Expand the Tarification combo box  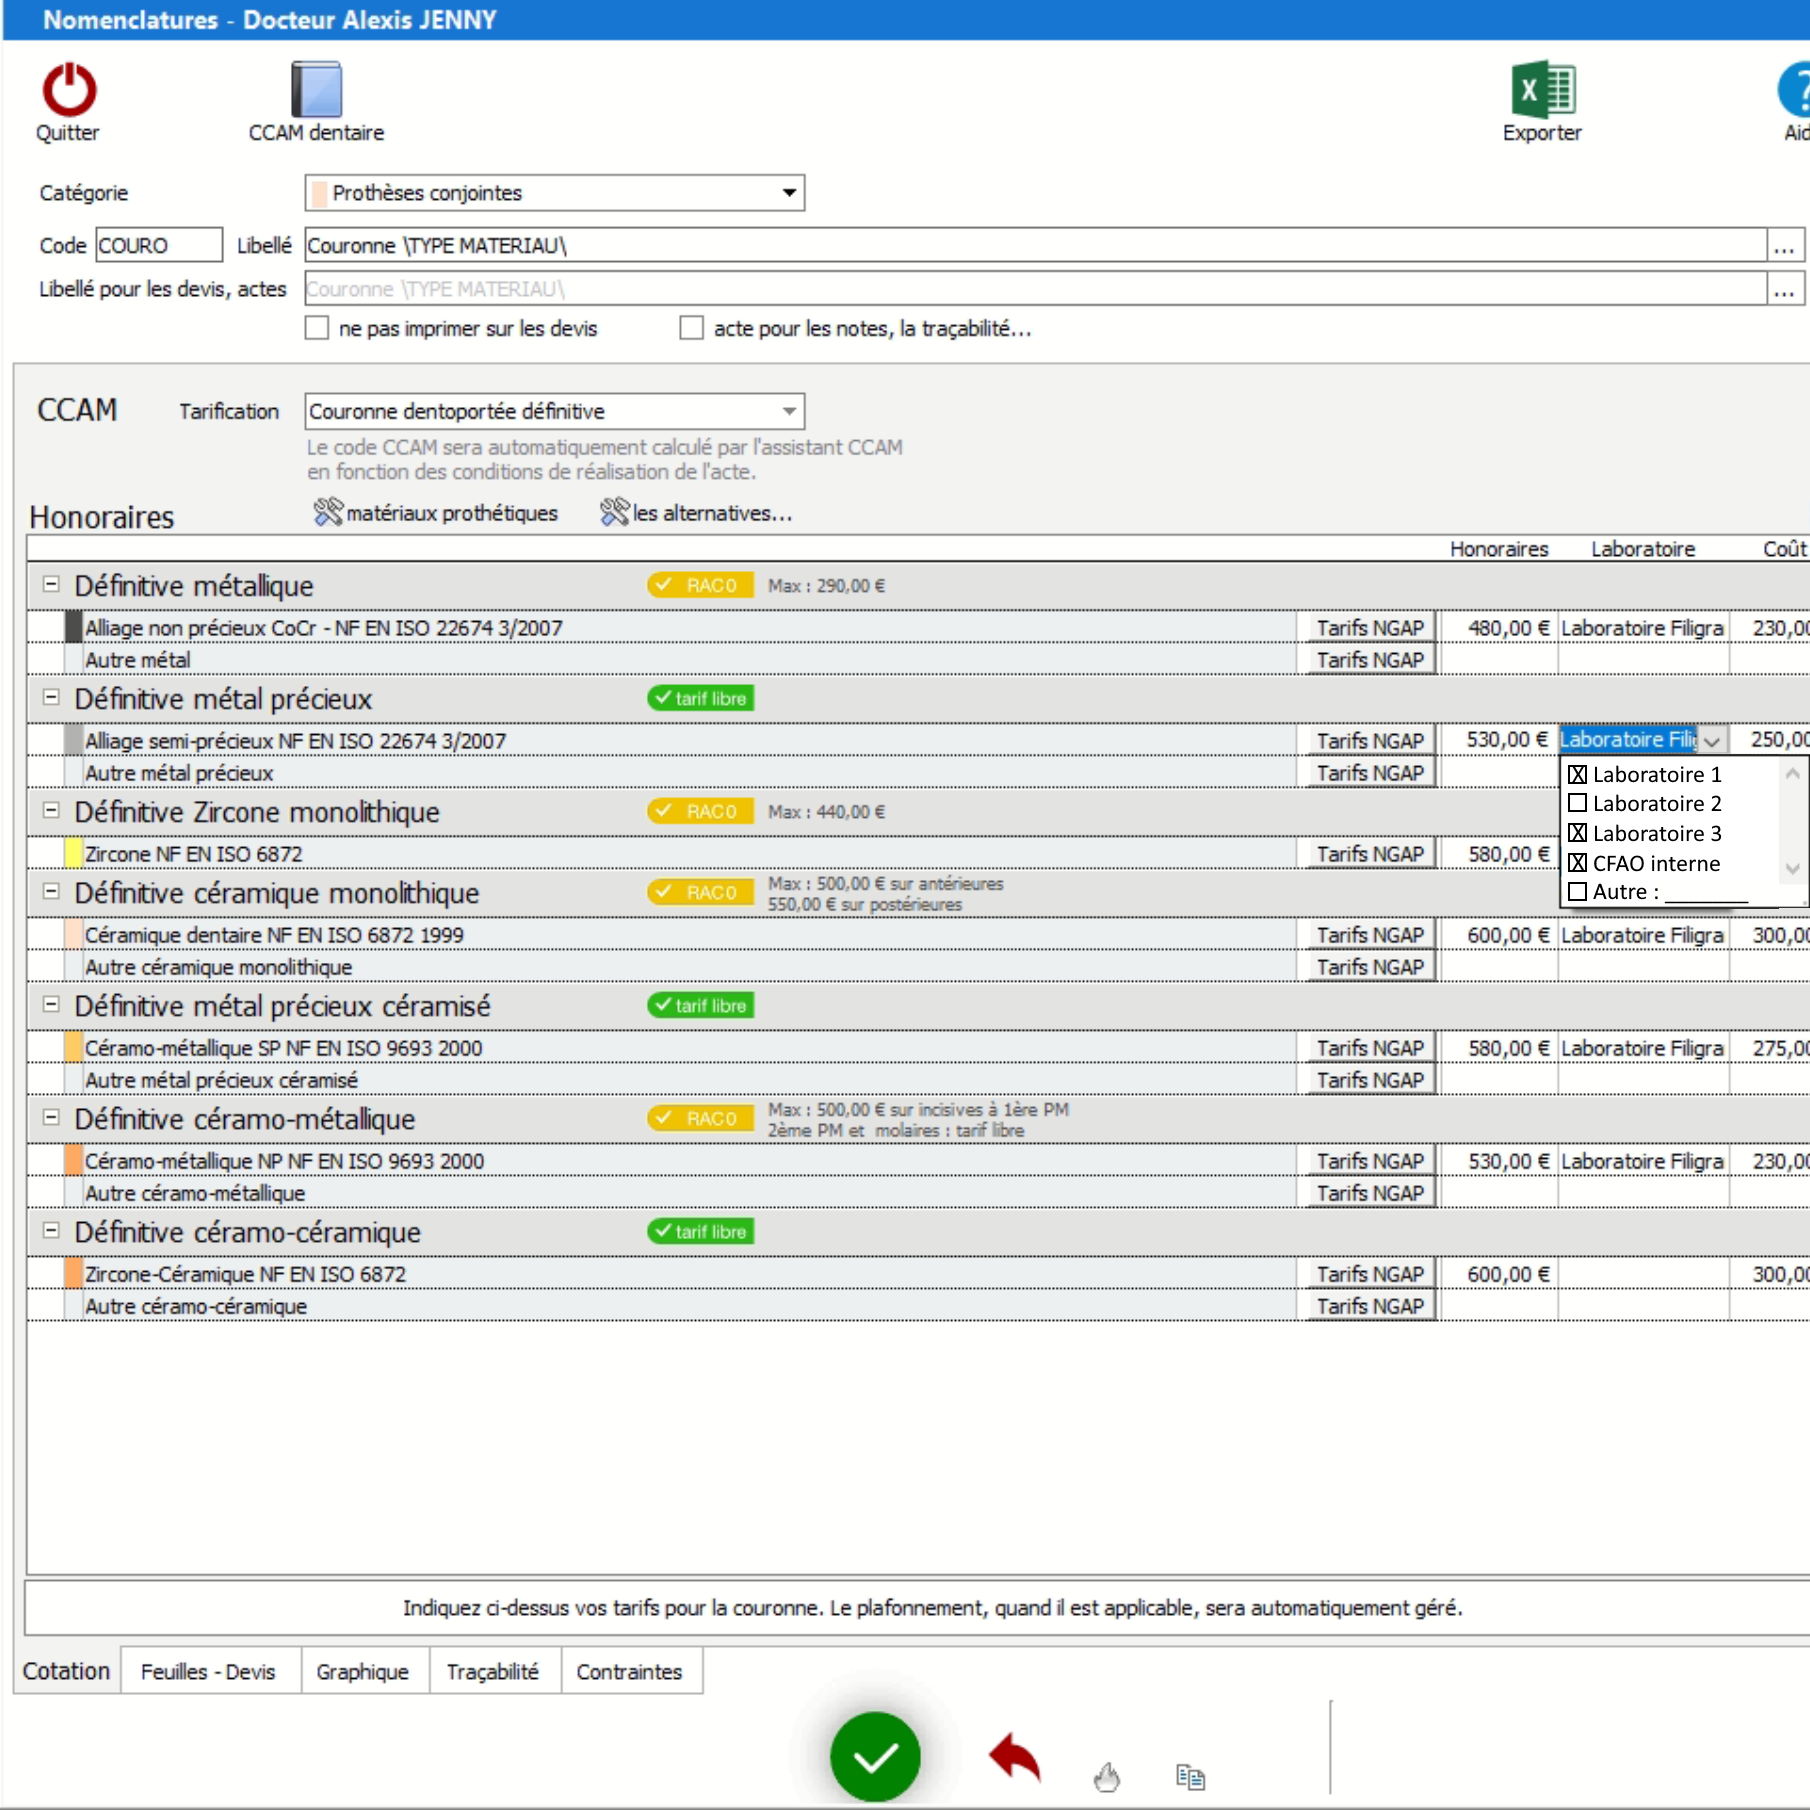coord(789,412)
